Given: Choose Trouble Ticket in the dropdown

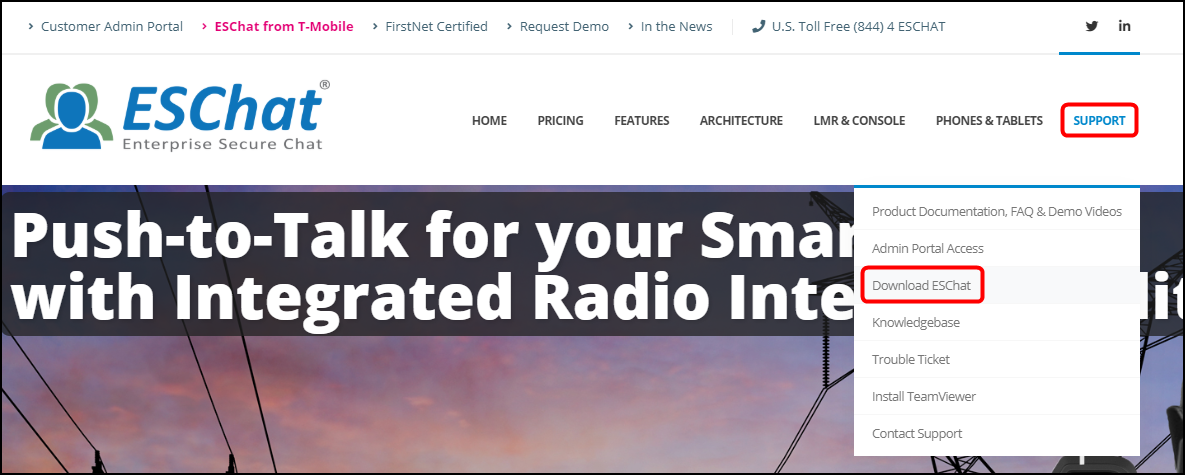Looking at the screenshot, I should coord(997,359).
